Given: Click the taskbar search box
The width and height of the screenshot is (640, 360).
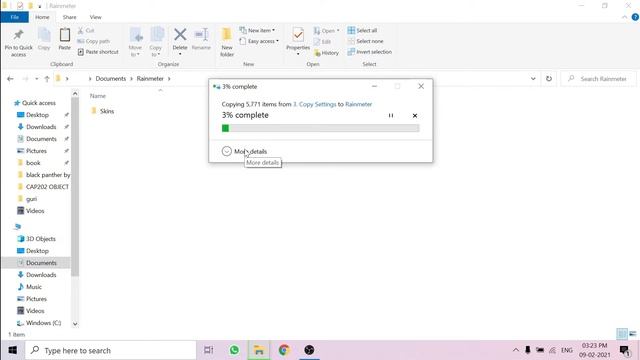Looking at the screenshot, I should (x=111, y=350).
